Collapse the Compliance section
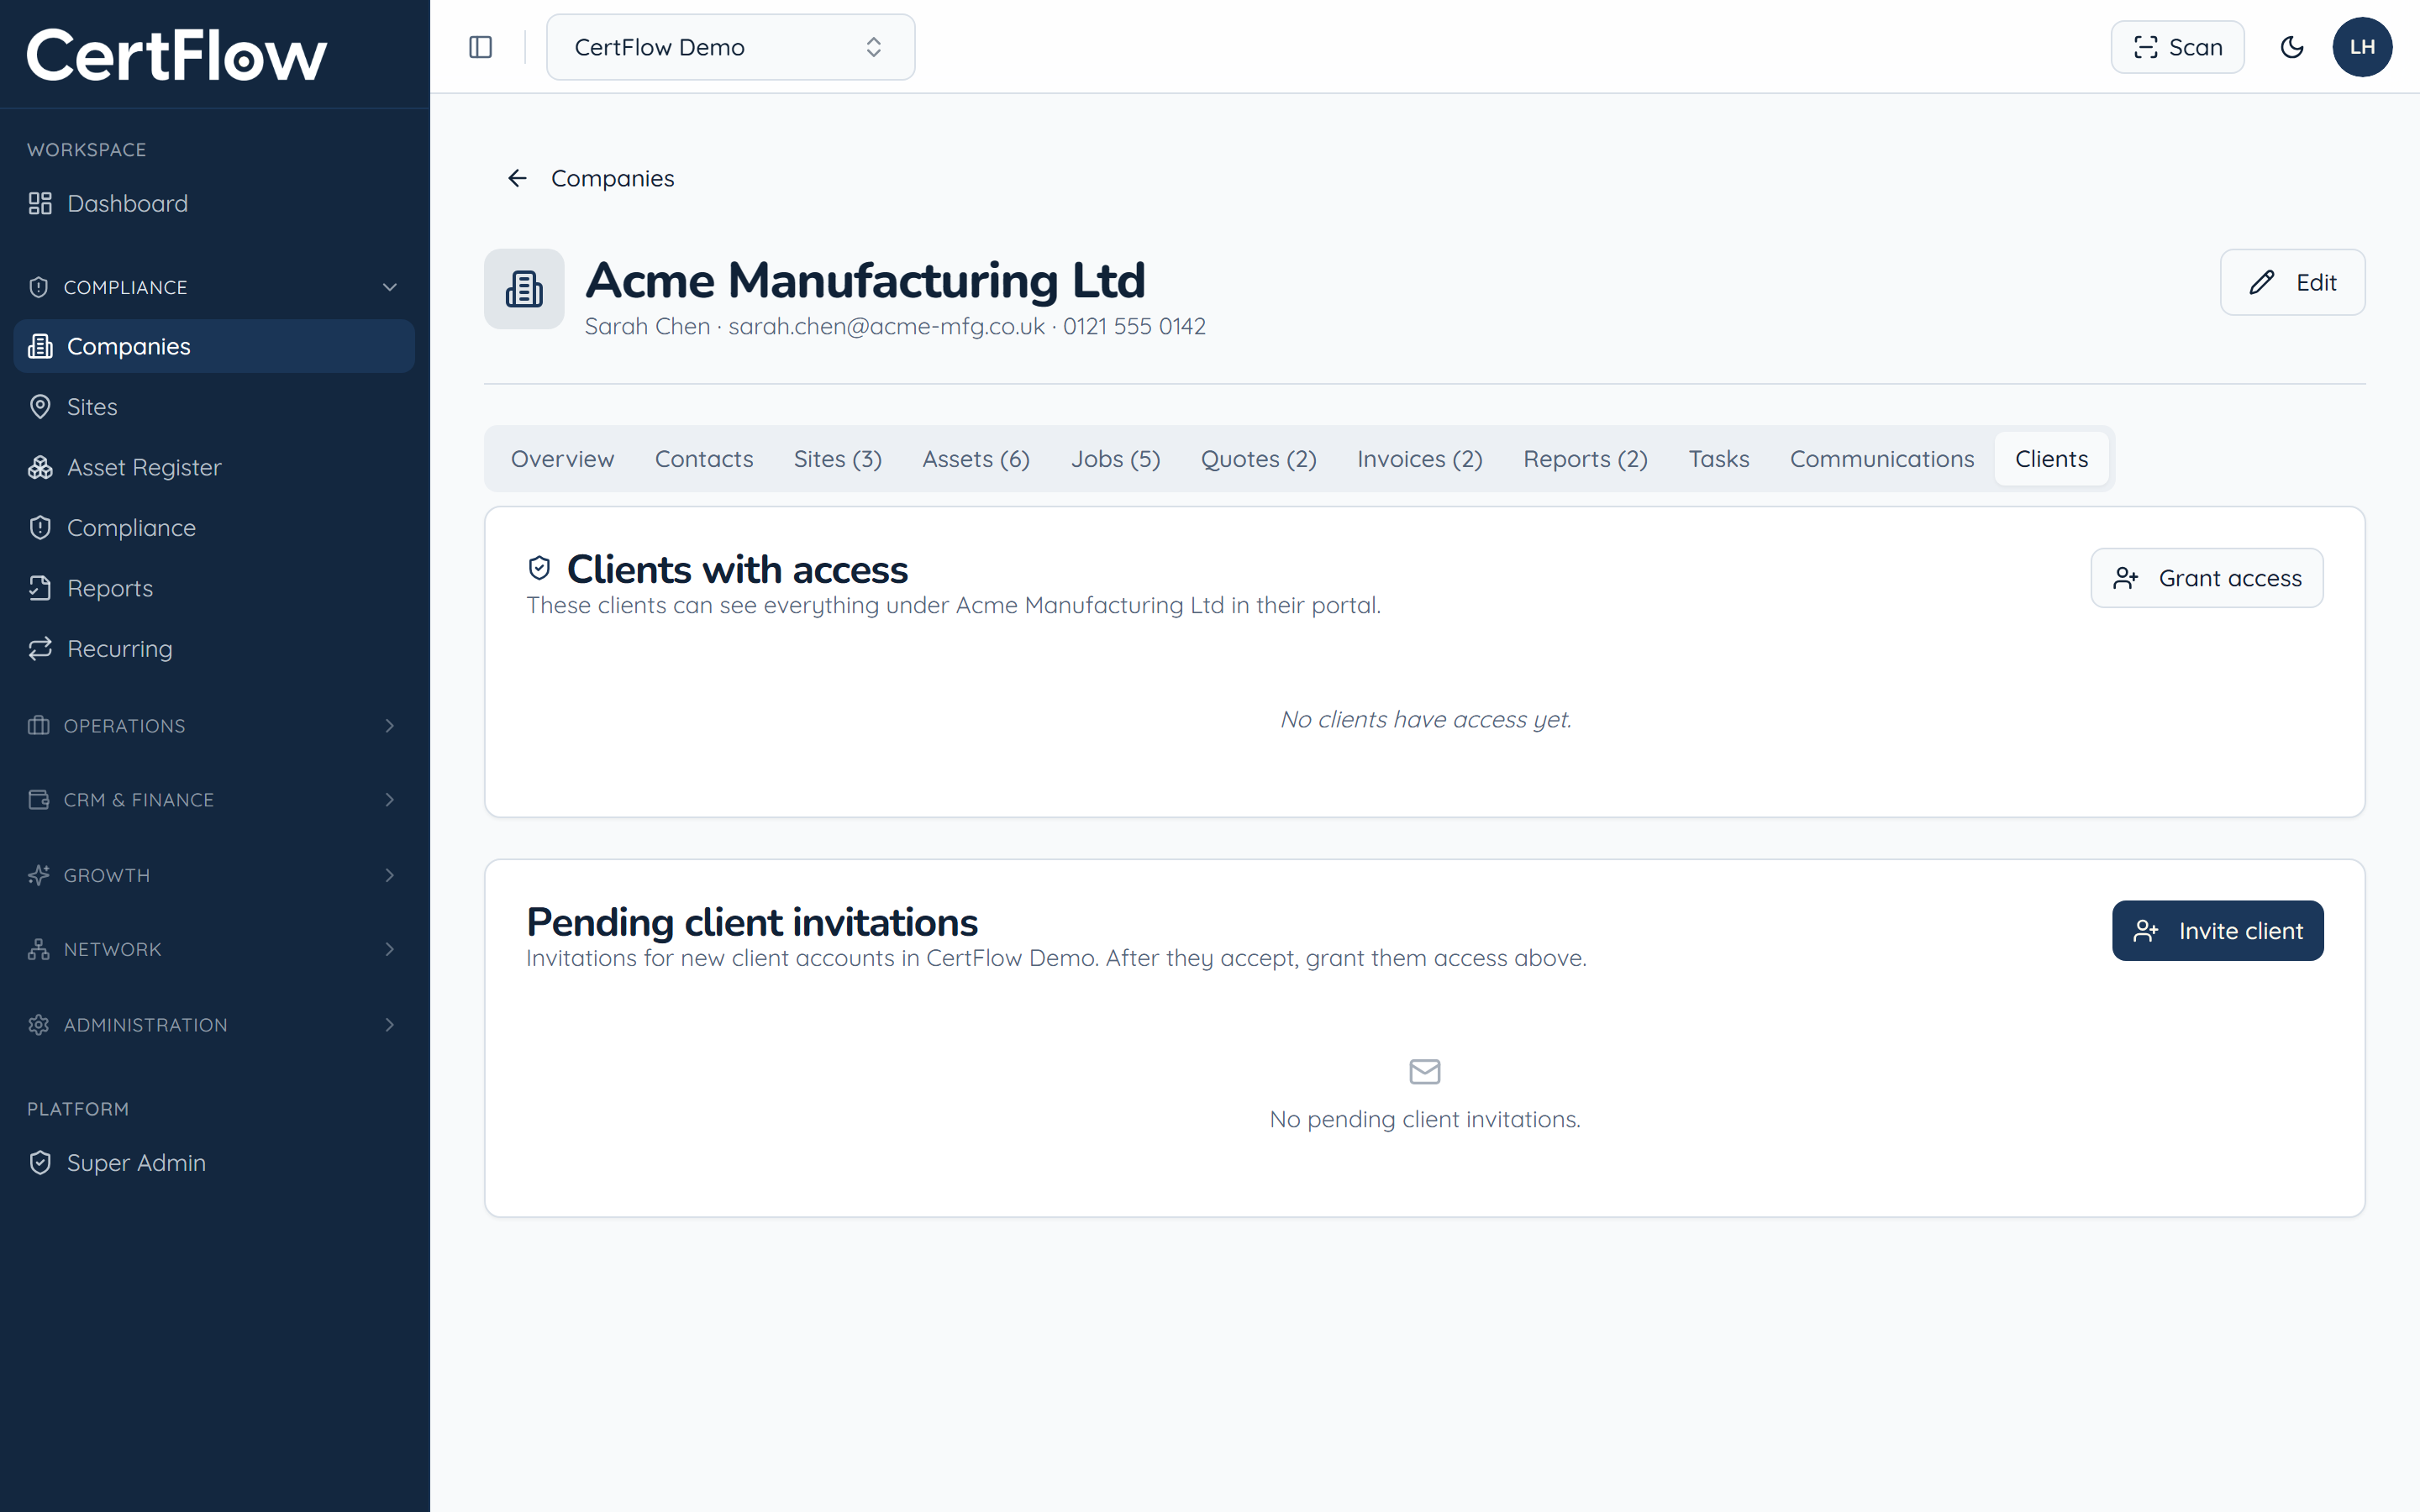This screenshot has height=1512, width=2420. point(214,287)
